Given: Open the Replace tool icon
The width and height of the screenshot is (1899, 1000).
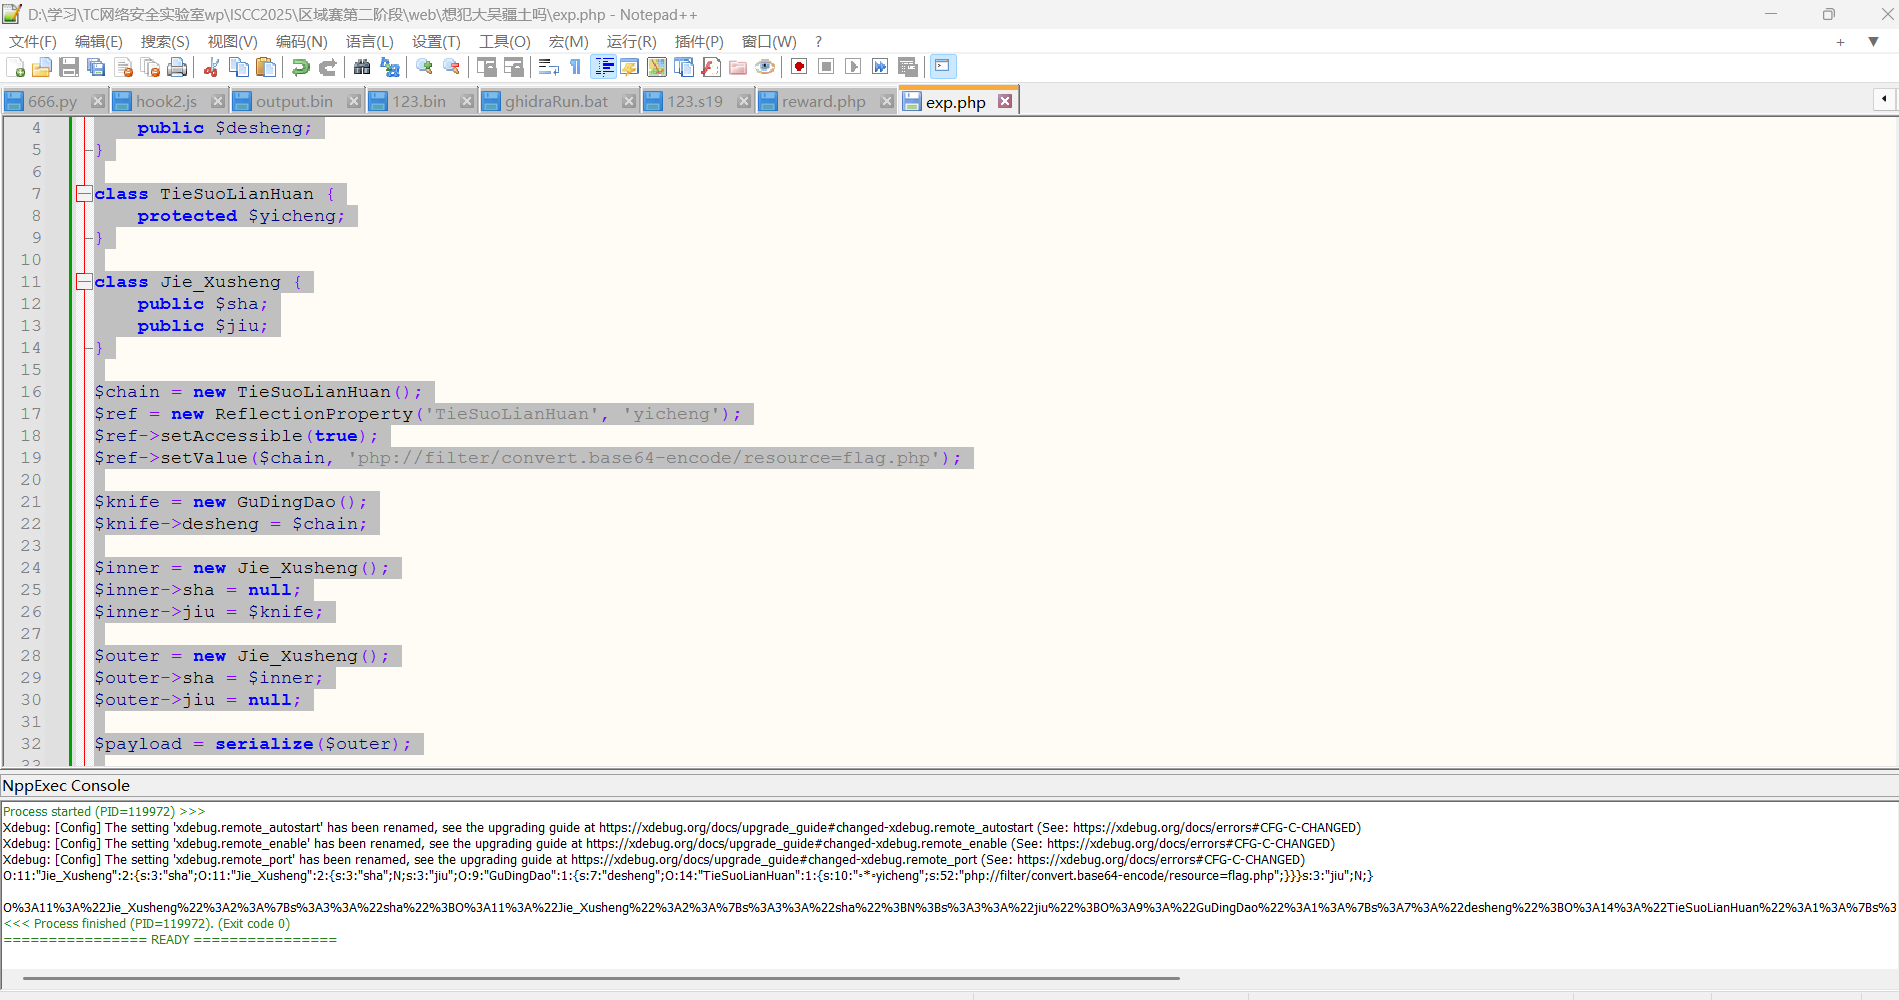Looking at the screenshot, I should [390, 67].
